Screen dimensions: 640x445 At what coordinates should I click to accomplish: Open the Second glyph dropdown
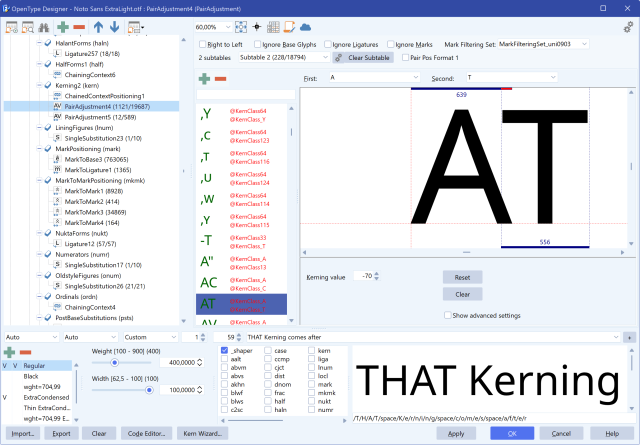point(512,77)
